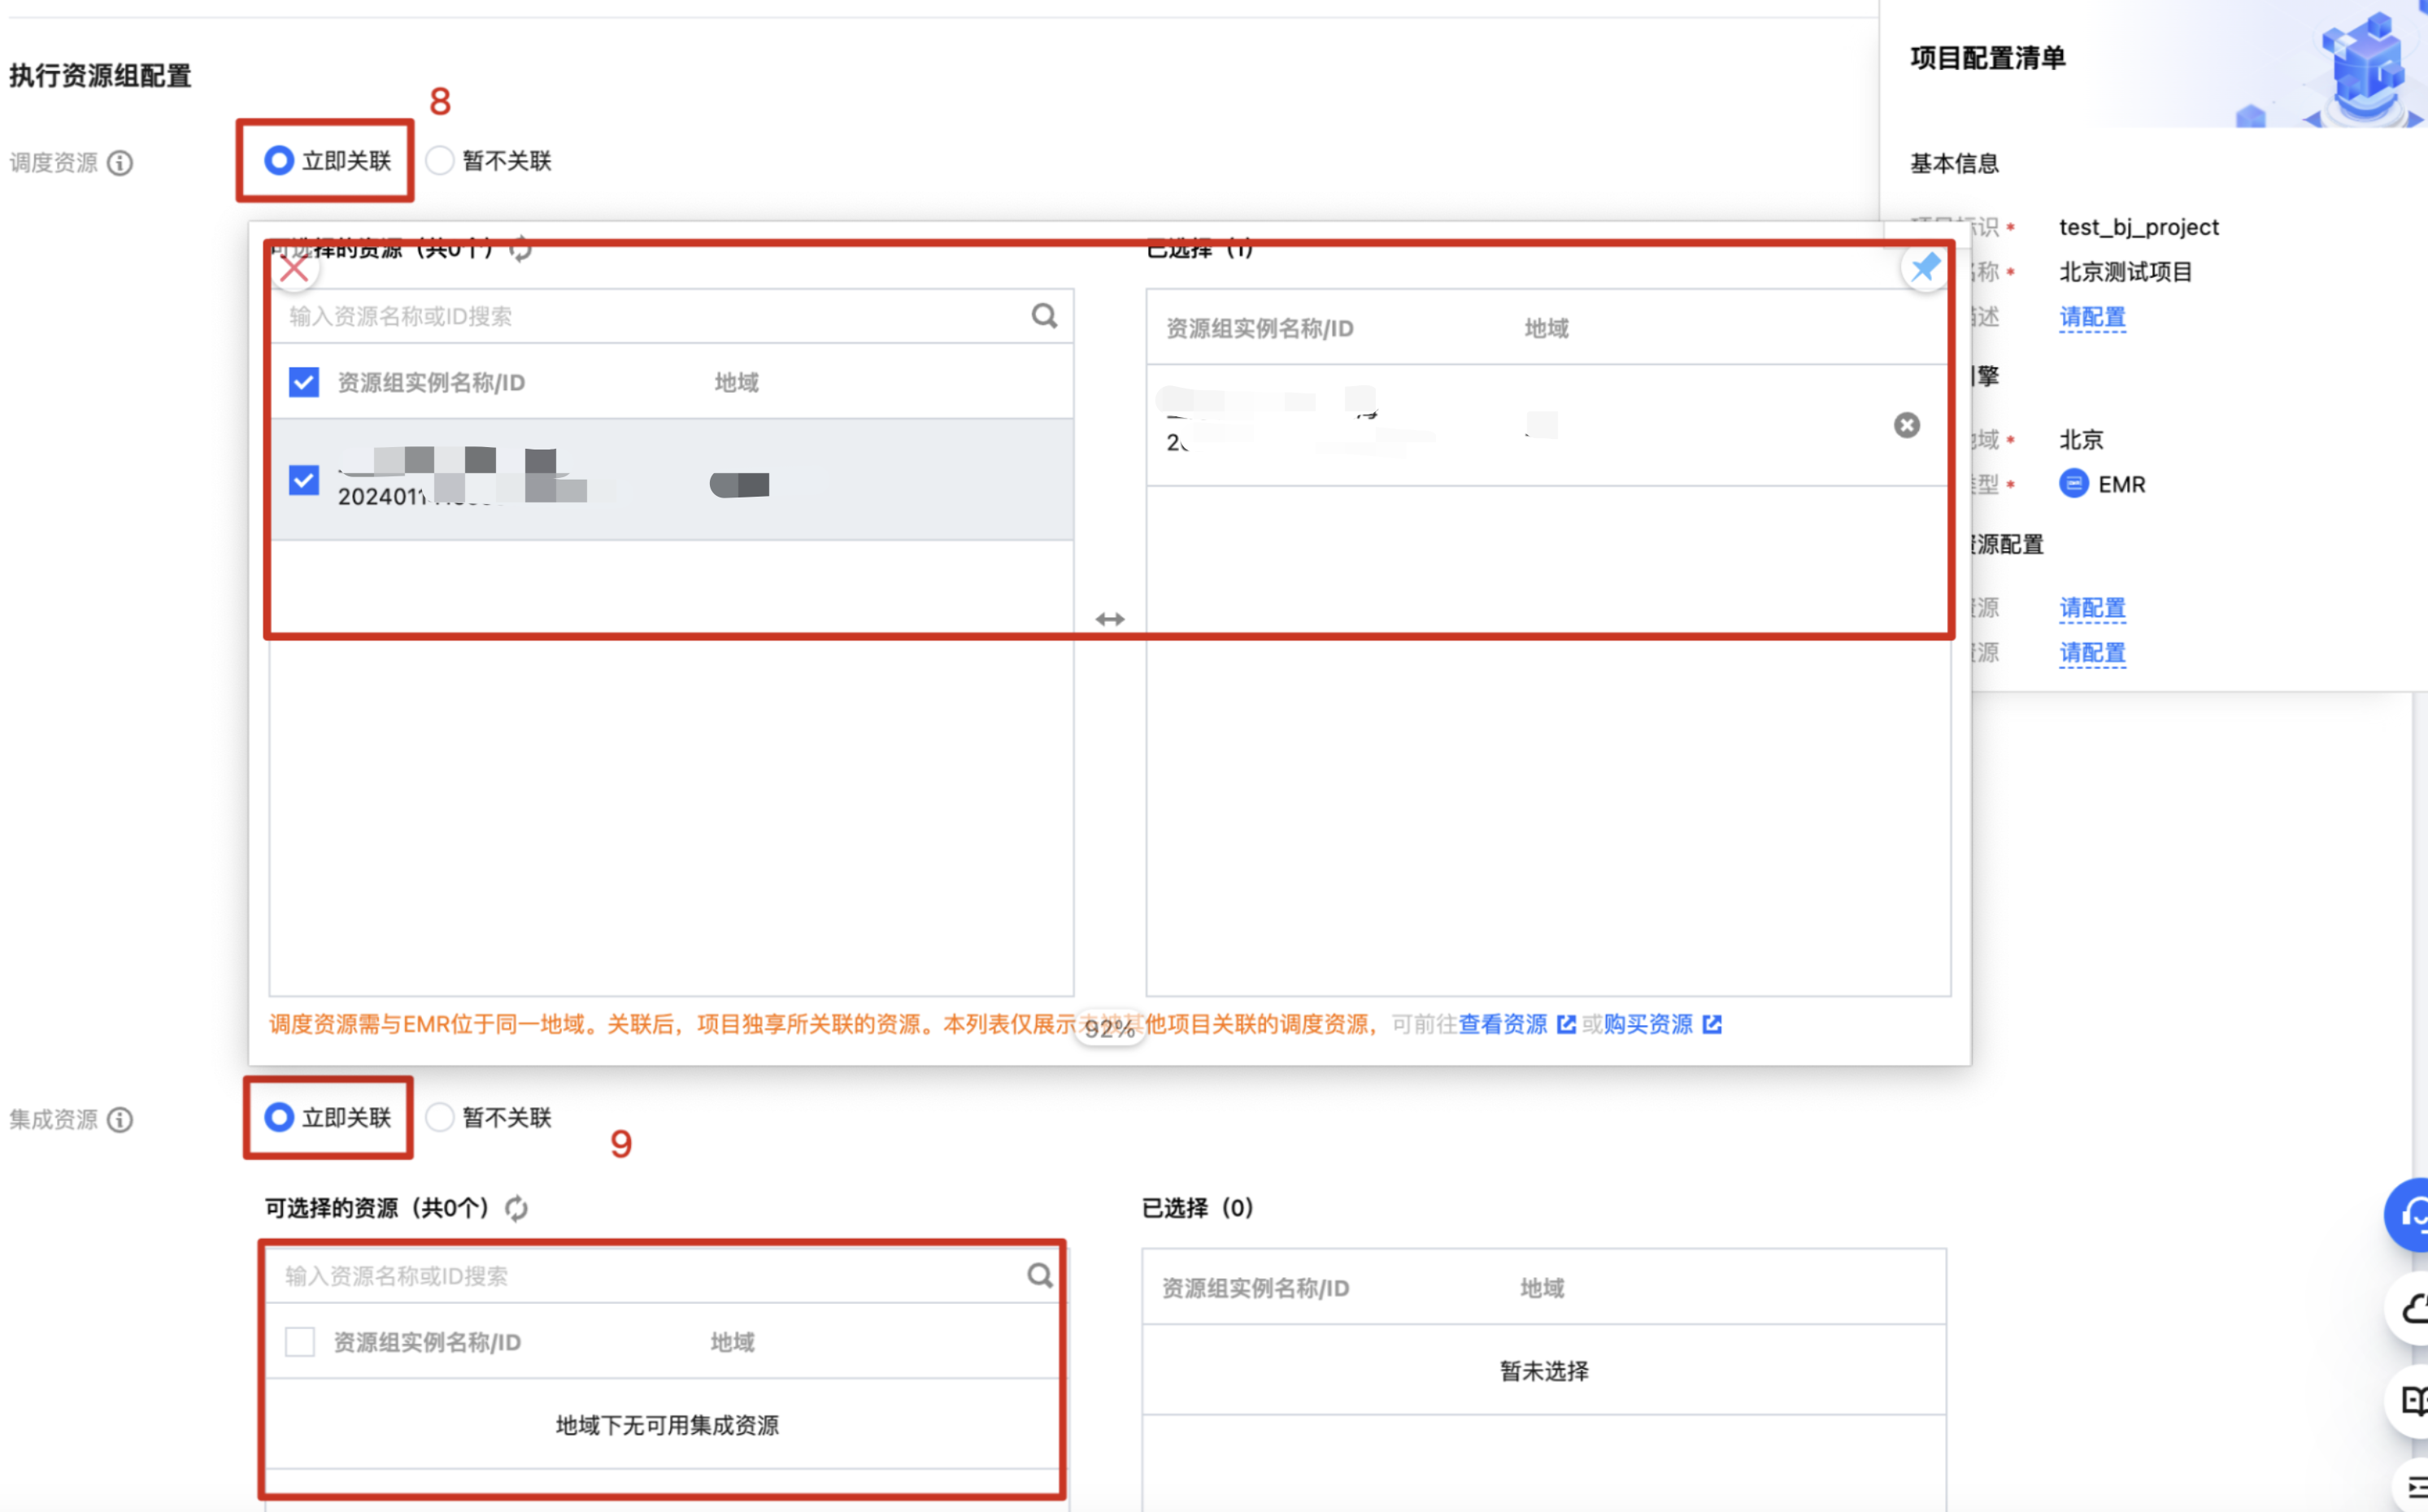Click the red X close icon on overlay

click(294, 269)
